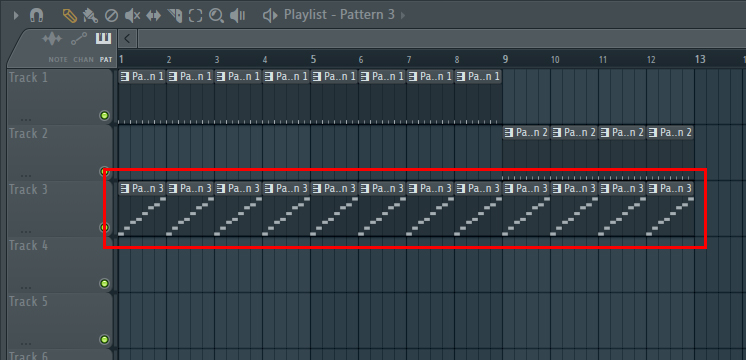This screenshot has height=360, width=746.
Task: Show audio clips via waveform picker icon
Action: click(x=52, y=39)
